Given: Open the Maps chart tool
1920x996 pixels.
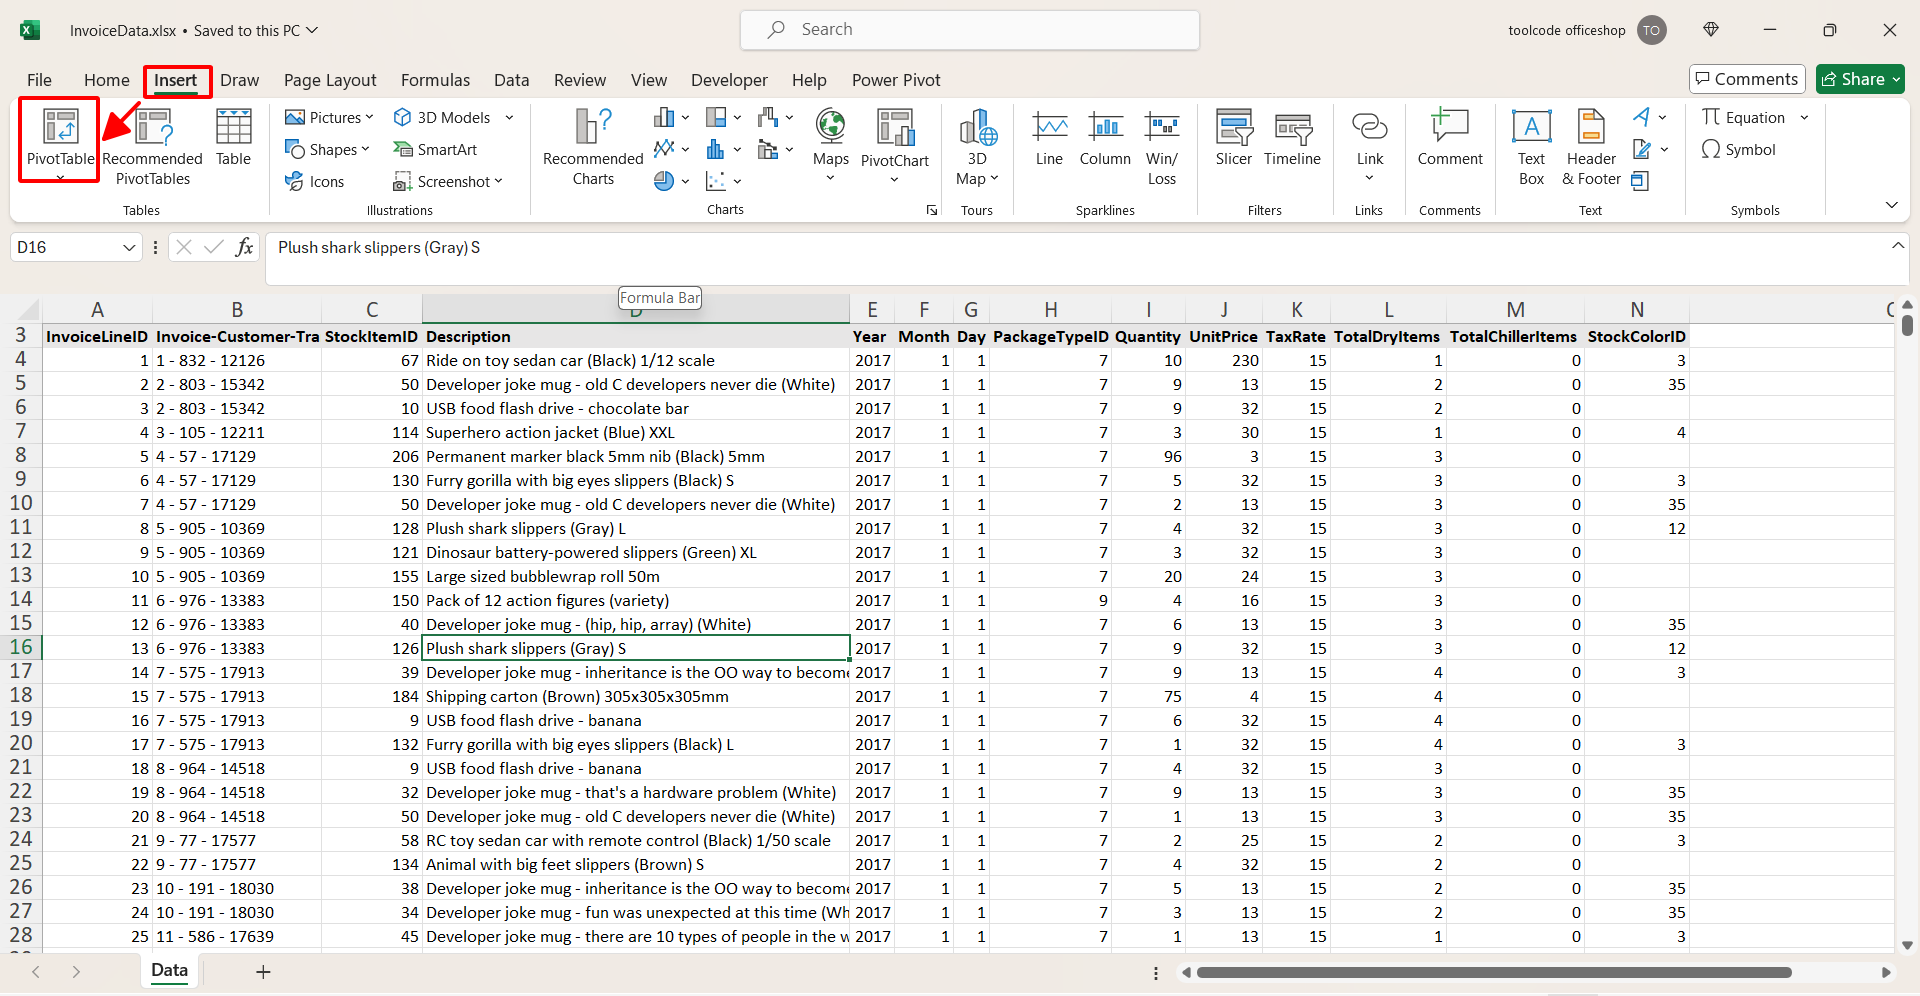Looking at the screenshot, I should tap(830, 138).
